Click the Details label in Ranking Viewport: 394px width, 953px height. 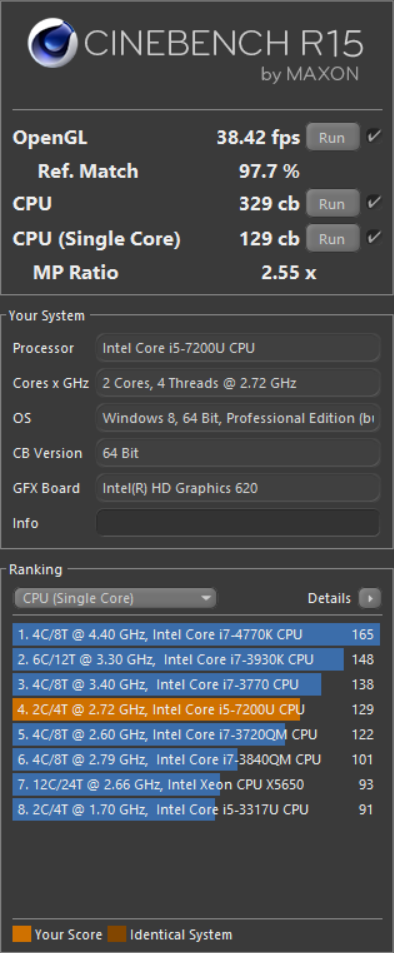pyautogui.click(x=329, y=599)
